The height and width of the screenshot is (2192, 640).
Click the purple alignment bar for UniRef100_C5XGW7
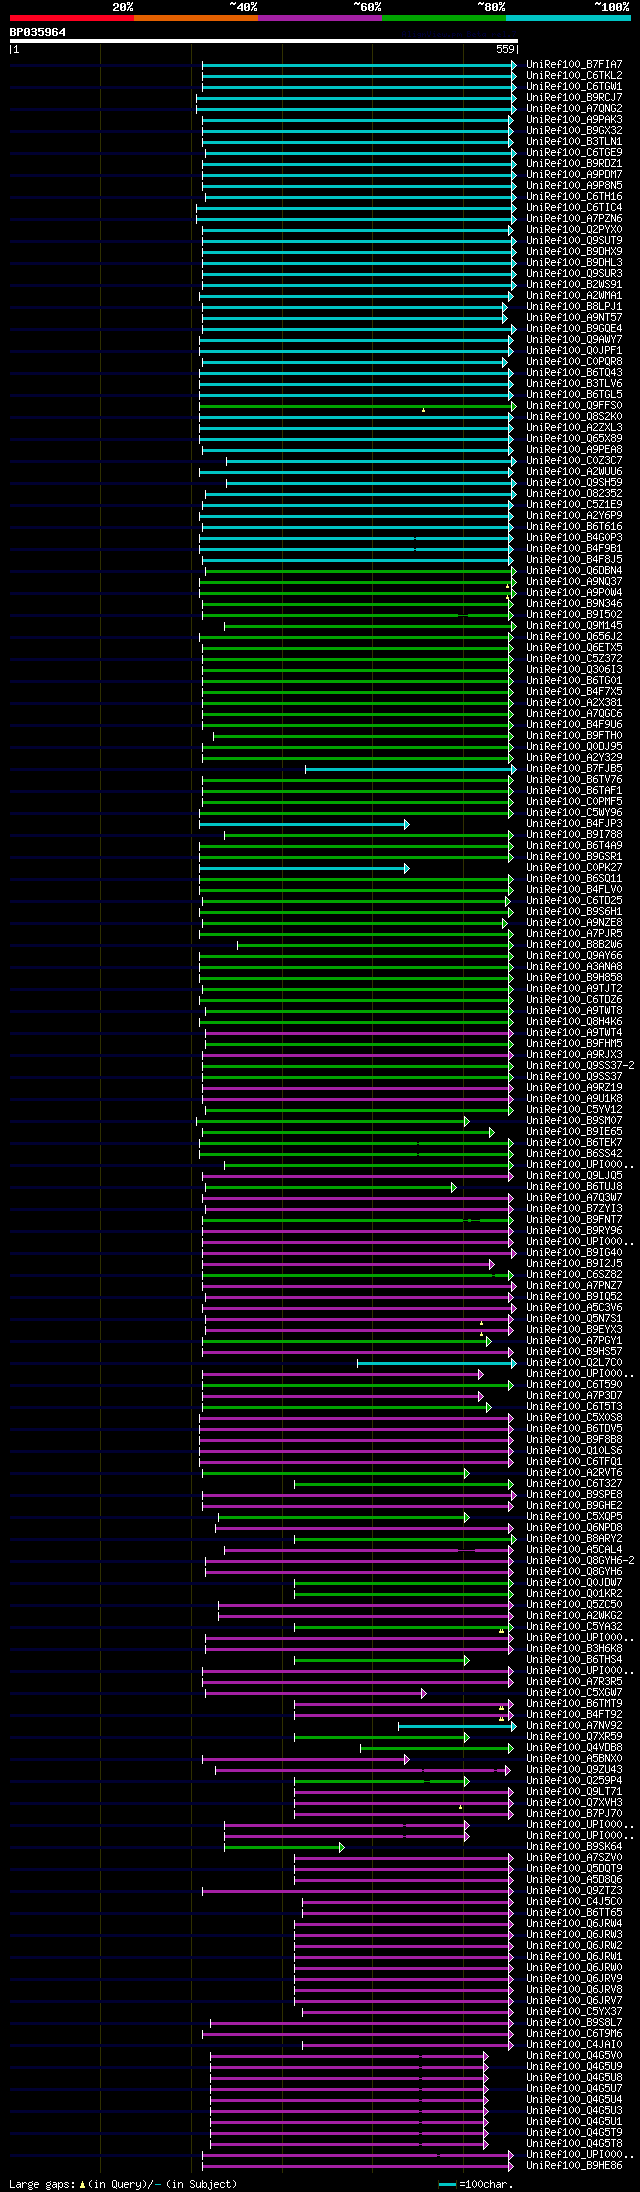point(316,1693)
